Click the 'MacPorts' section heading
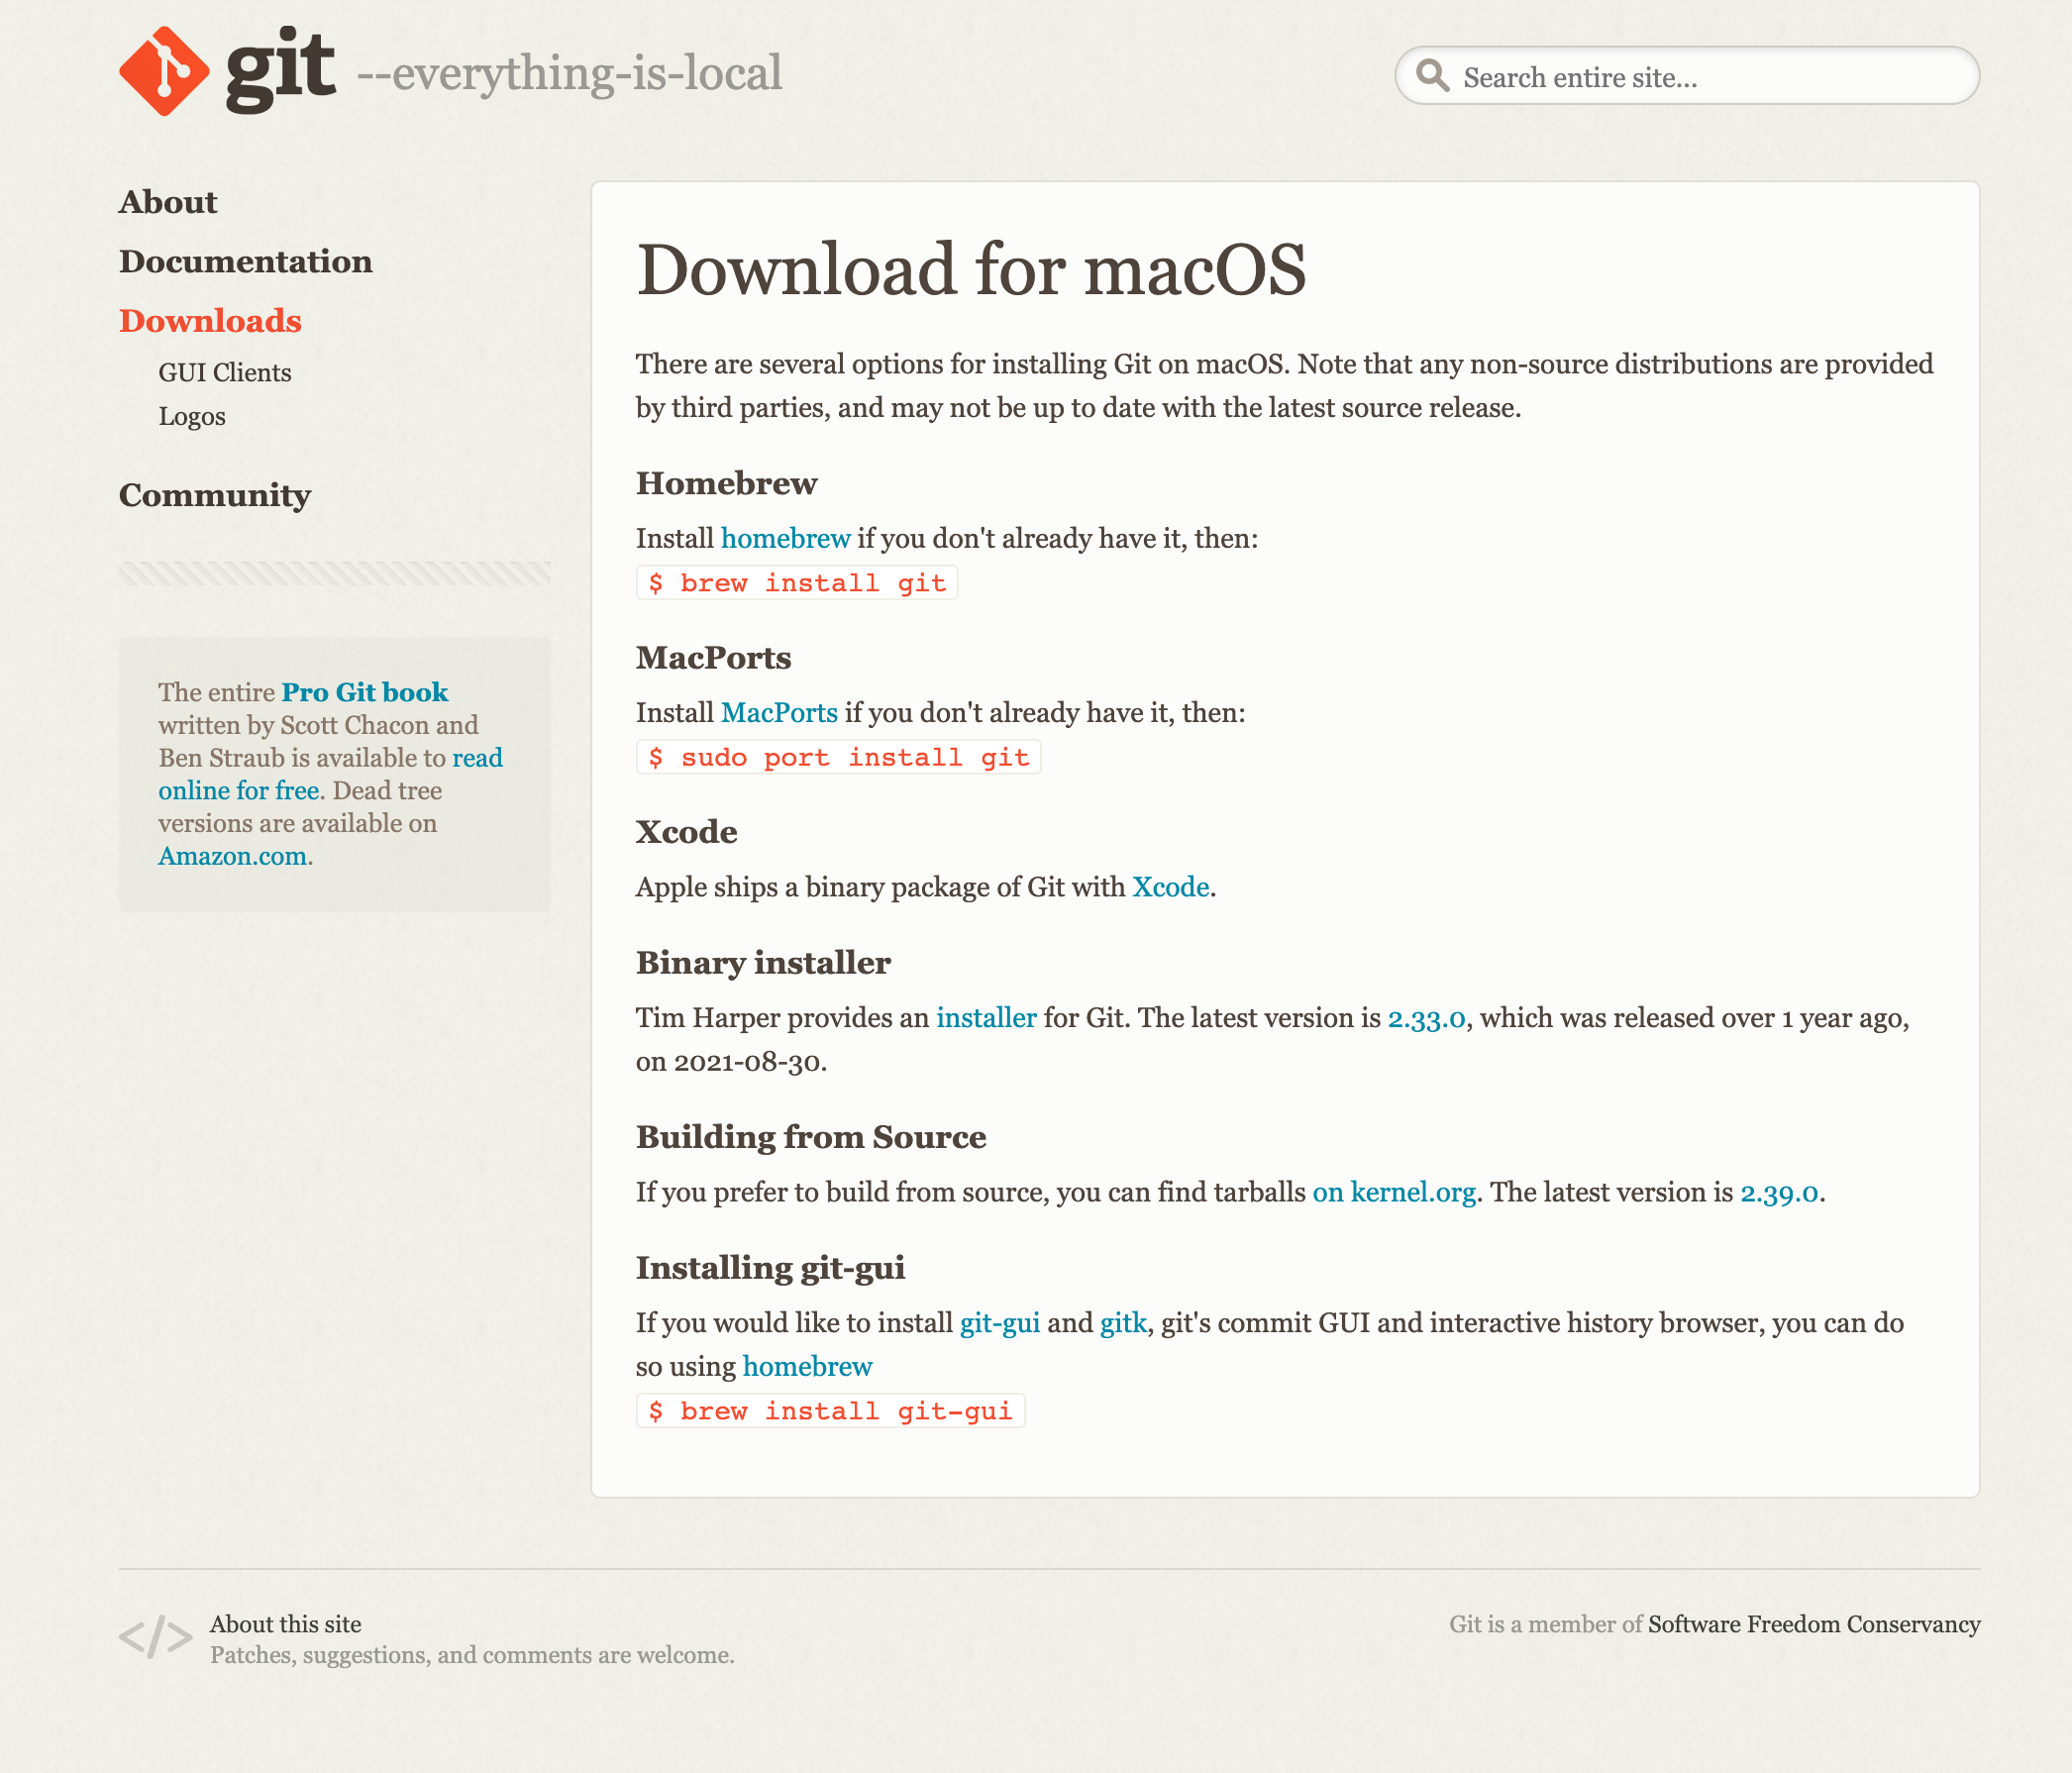 point(714,658)
